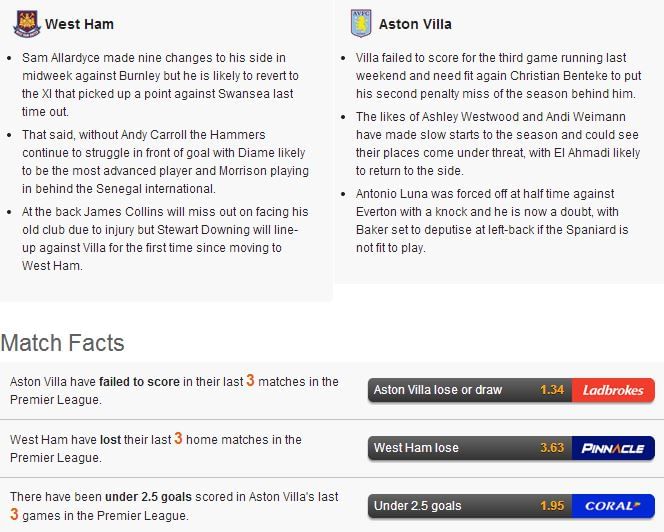Click the West Ham club crest icon

(x=27, y=24)
